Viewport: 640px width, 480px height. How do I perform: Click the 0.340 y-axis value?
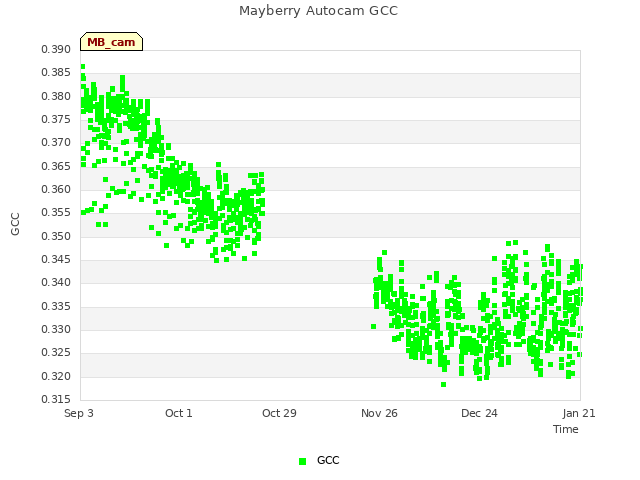56,283
